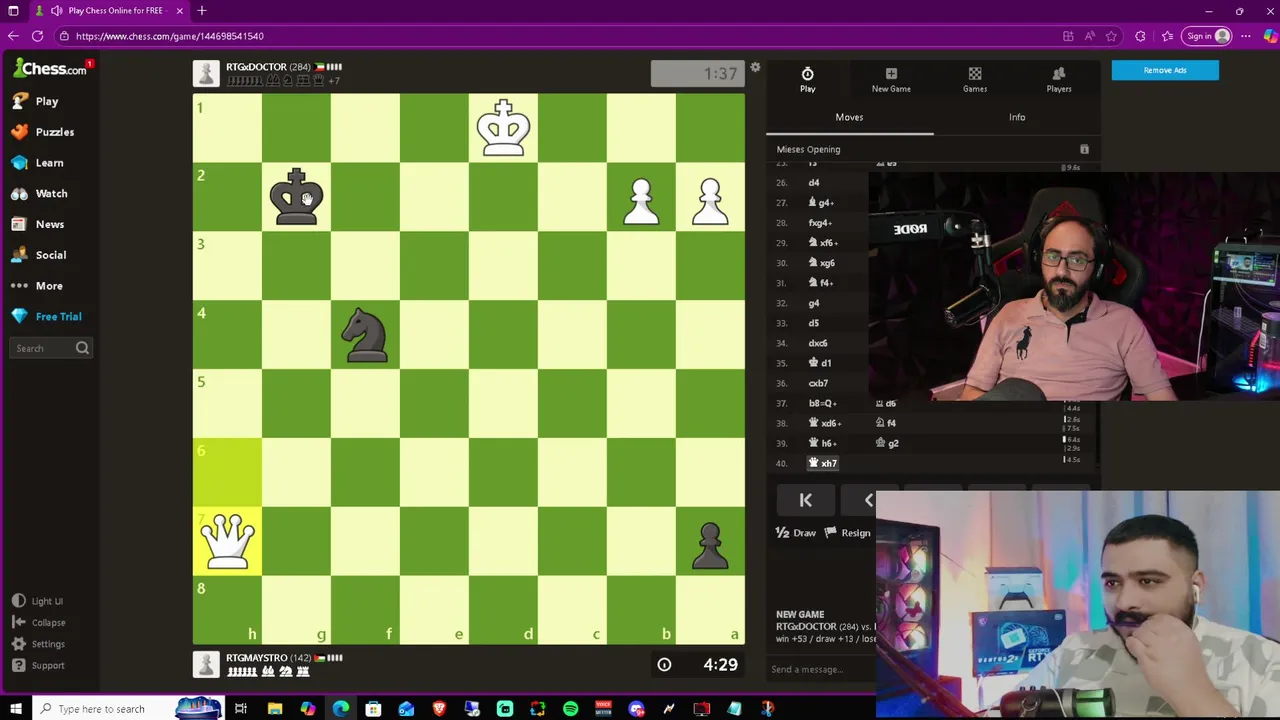Image resolution: width=1280 pixels, height=720 pixels.
Task: Click the browser address bar URL
Action: tap(170, 36)
